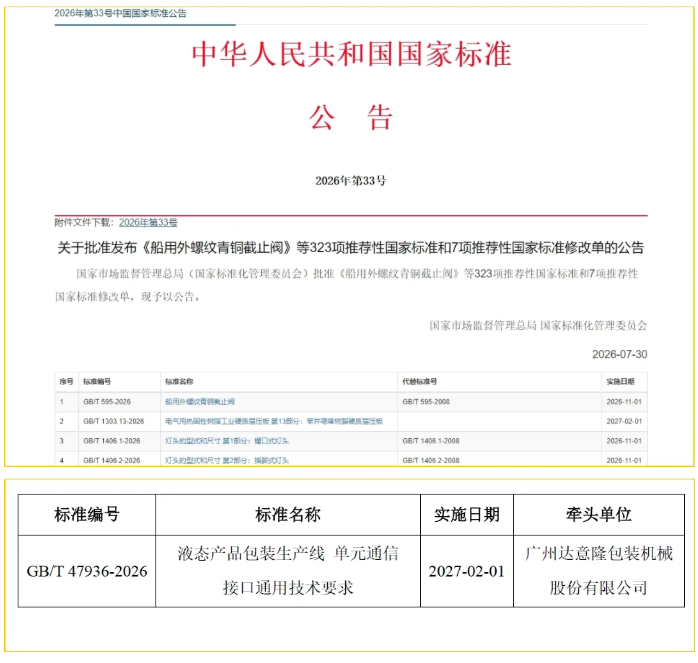Select the cell GB/T 47936-2026 in lower table
This screenshot has height=663, width=698.
point(87,571)
